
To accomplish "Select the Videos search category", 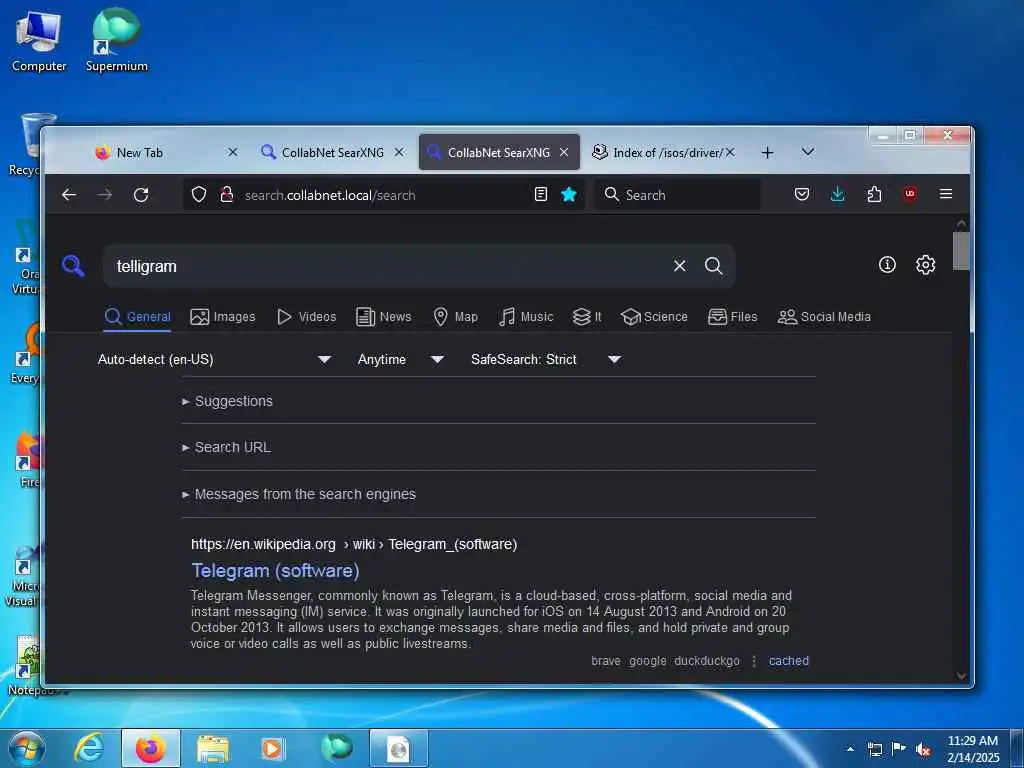I will (306, 317).
